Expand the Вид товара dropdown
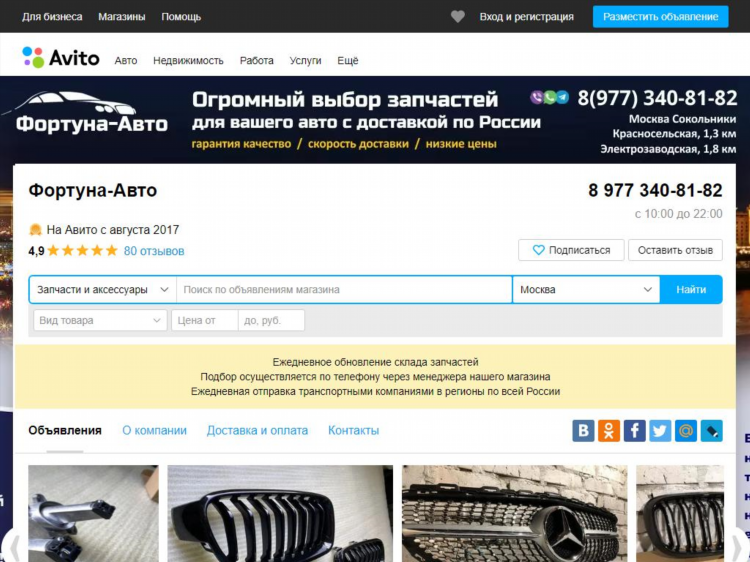The image size is (750, 562). point(100,320)
